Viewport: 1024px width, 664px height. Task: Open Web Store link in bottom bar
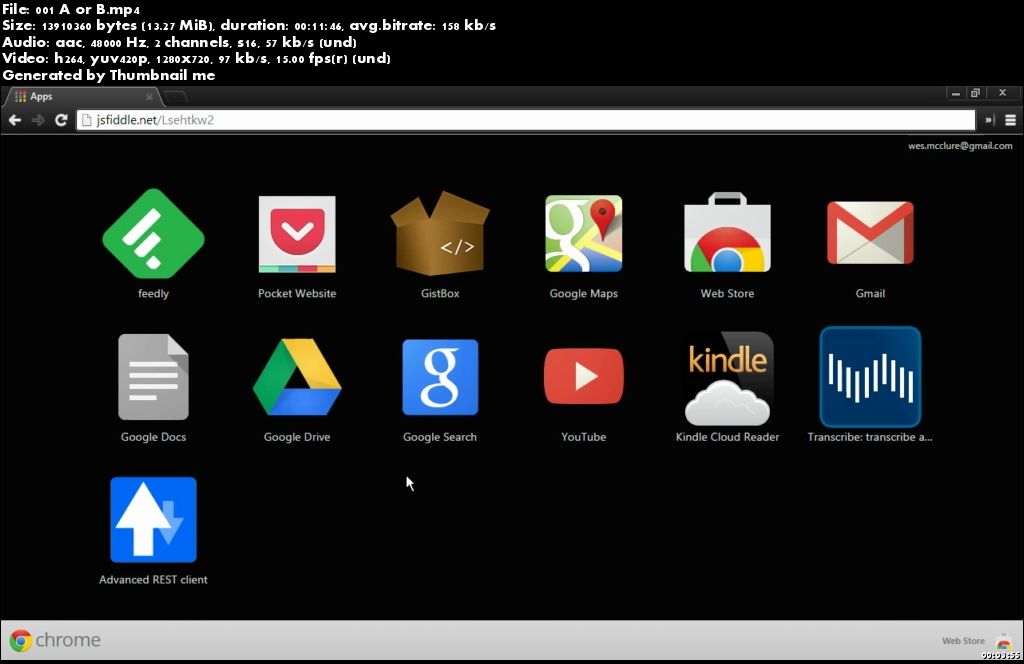976,640
